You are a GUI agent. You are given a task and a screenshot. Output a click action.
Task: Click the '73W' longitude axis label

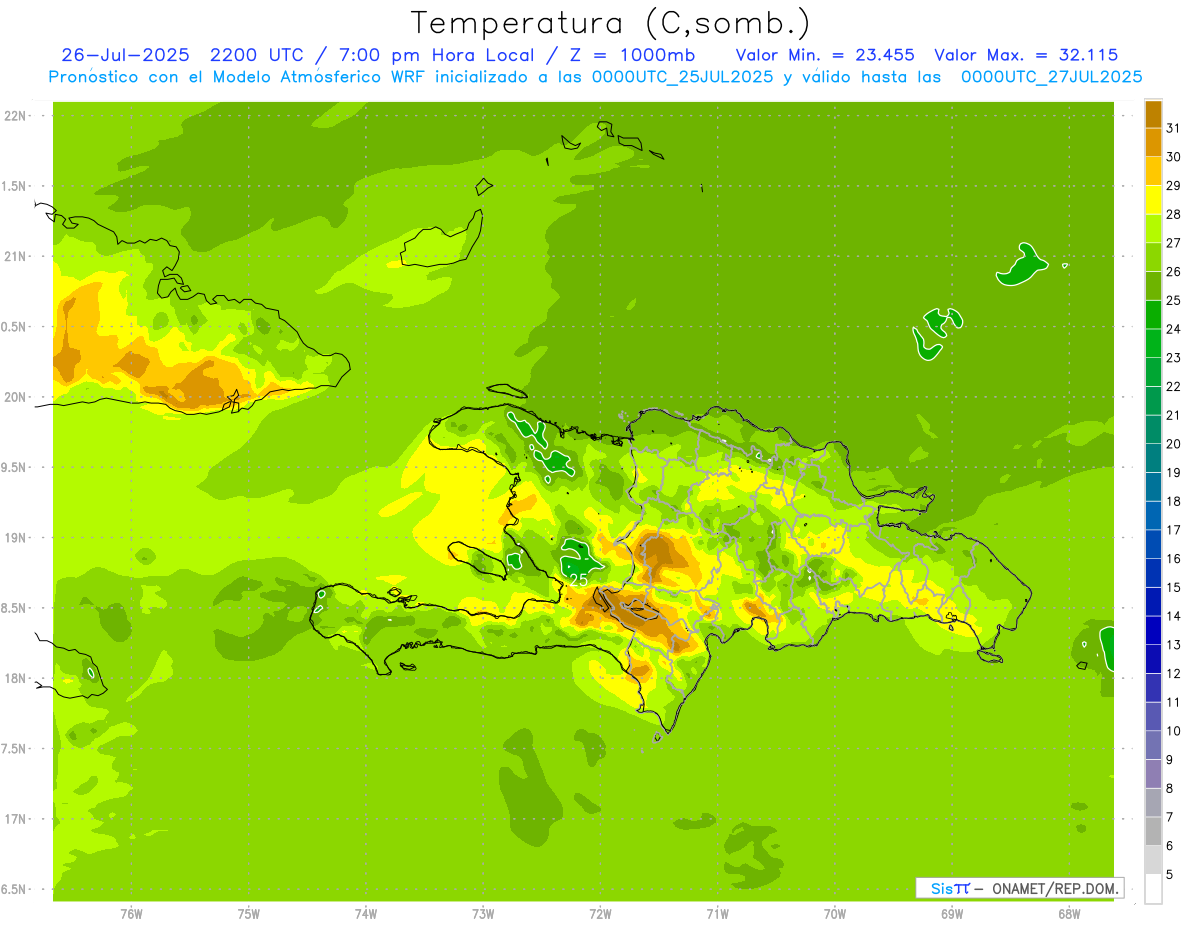[483, 914]
